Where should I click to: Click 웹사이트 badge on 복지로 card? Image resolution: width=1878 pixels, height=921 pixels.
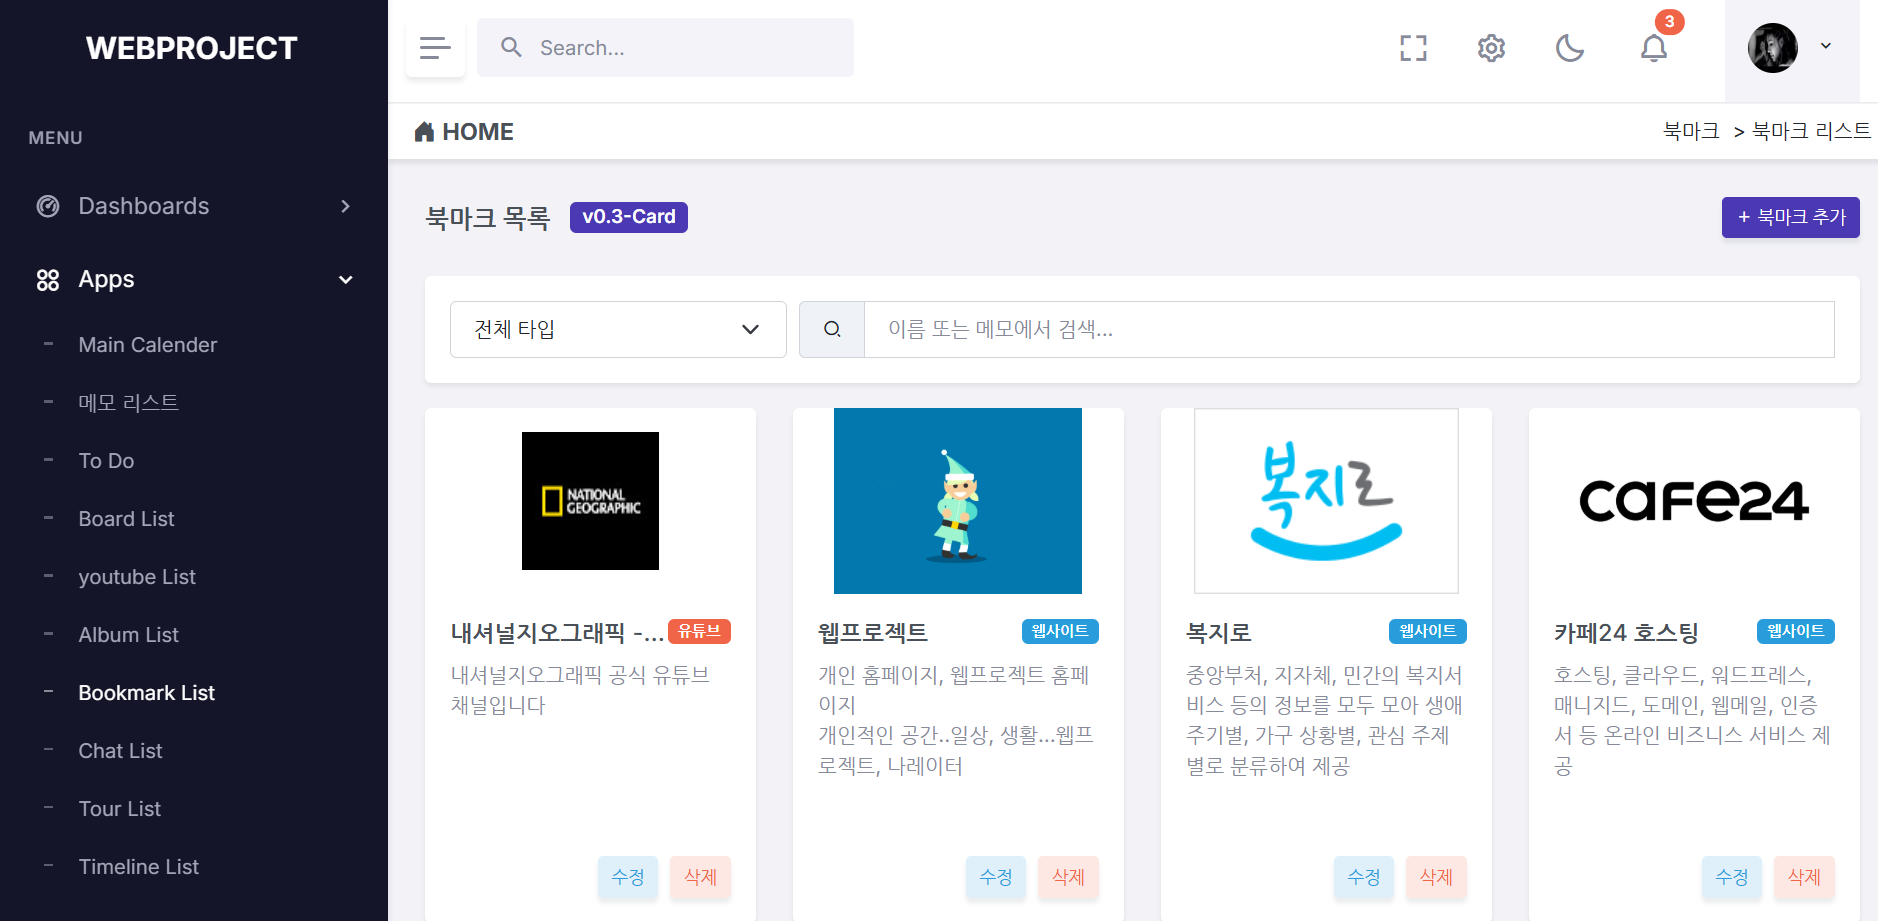1428,631
